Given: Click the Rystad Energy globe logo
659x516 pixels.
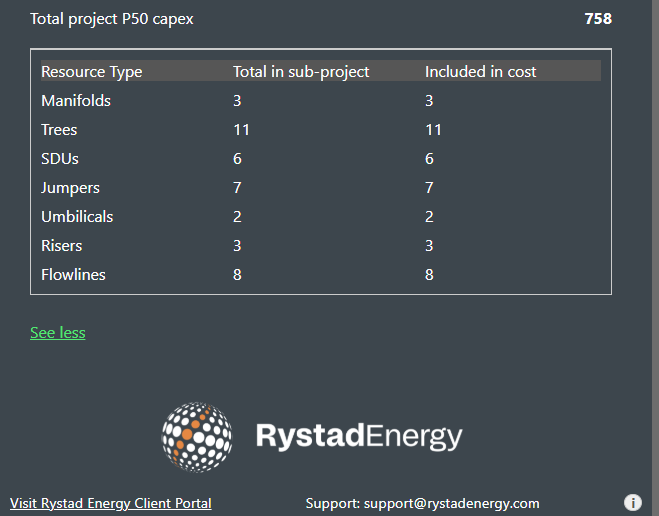Looking at the screenshot, I should (x=197, y=437).
